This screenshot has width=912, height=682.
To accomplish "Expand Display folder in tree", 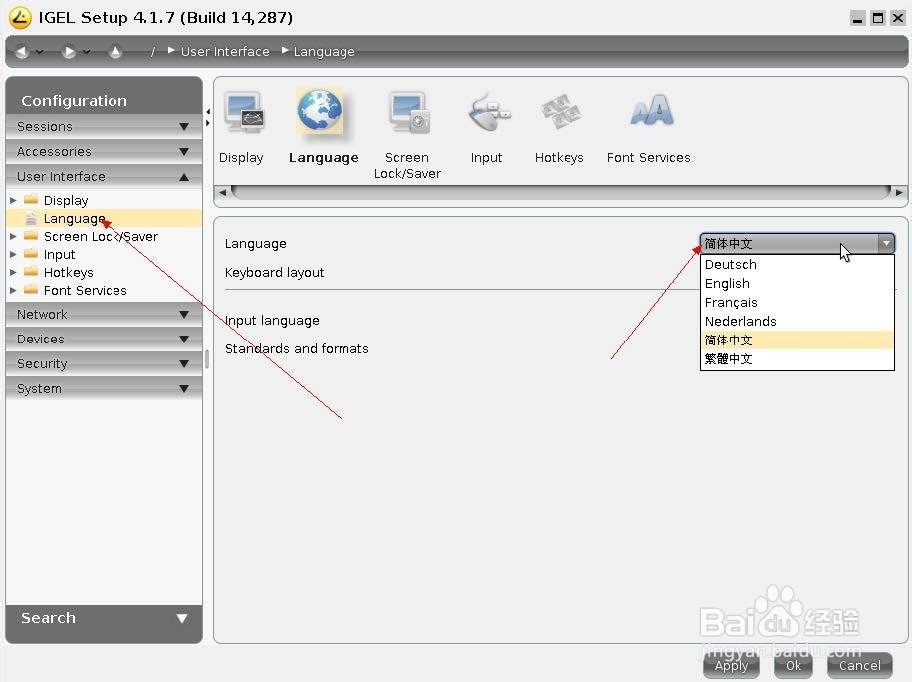I will pos(13,200).
